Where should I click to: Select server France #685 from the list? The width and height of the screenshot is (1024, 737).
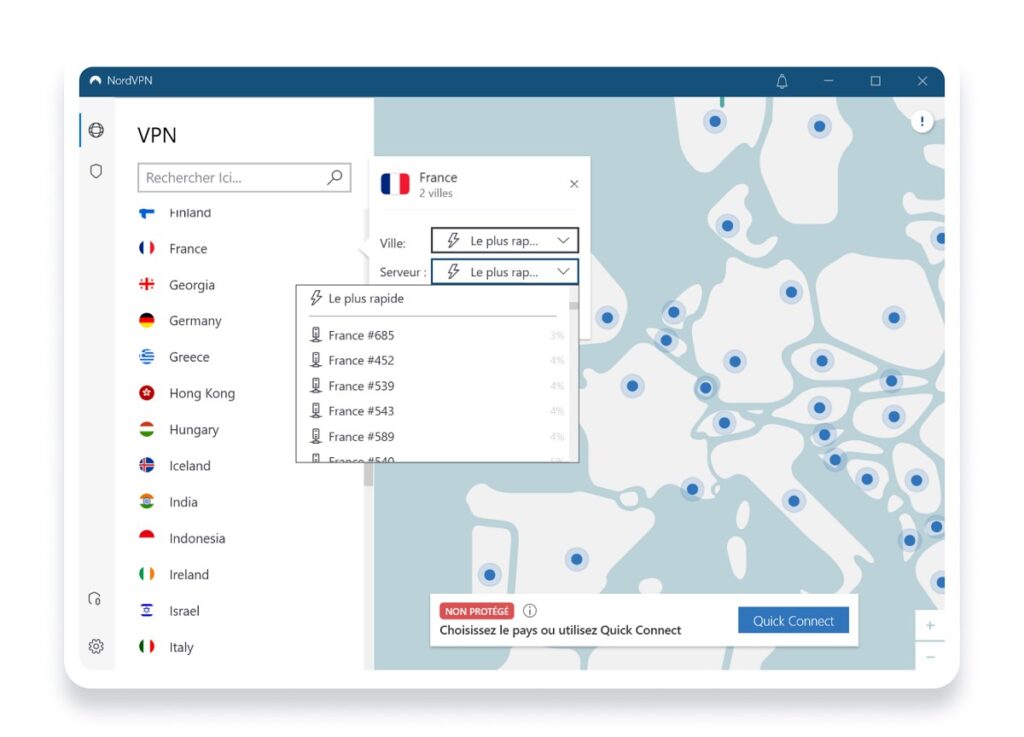[360, 335]
